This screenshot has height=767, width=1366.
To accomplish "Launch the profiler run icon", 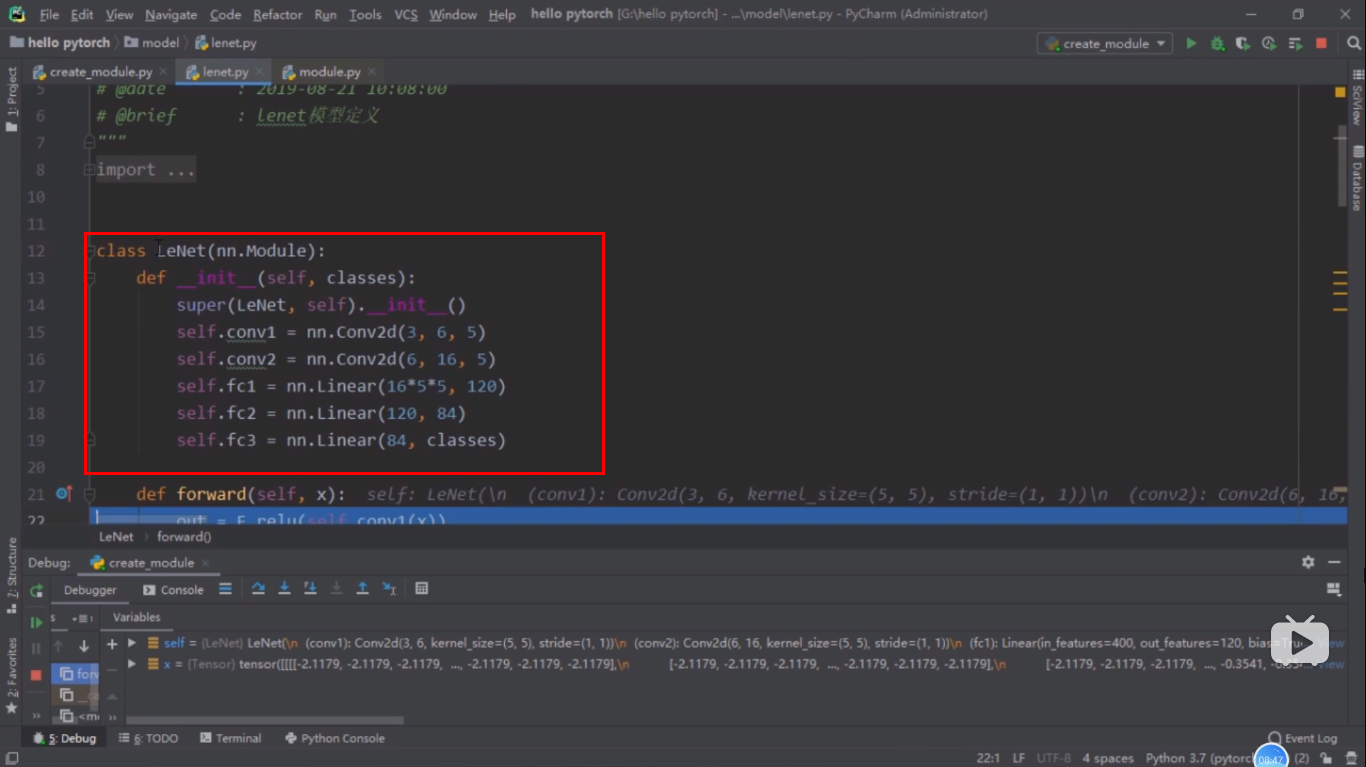I will tap(1269, 43).
